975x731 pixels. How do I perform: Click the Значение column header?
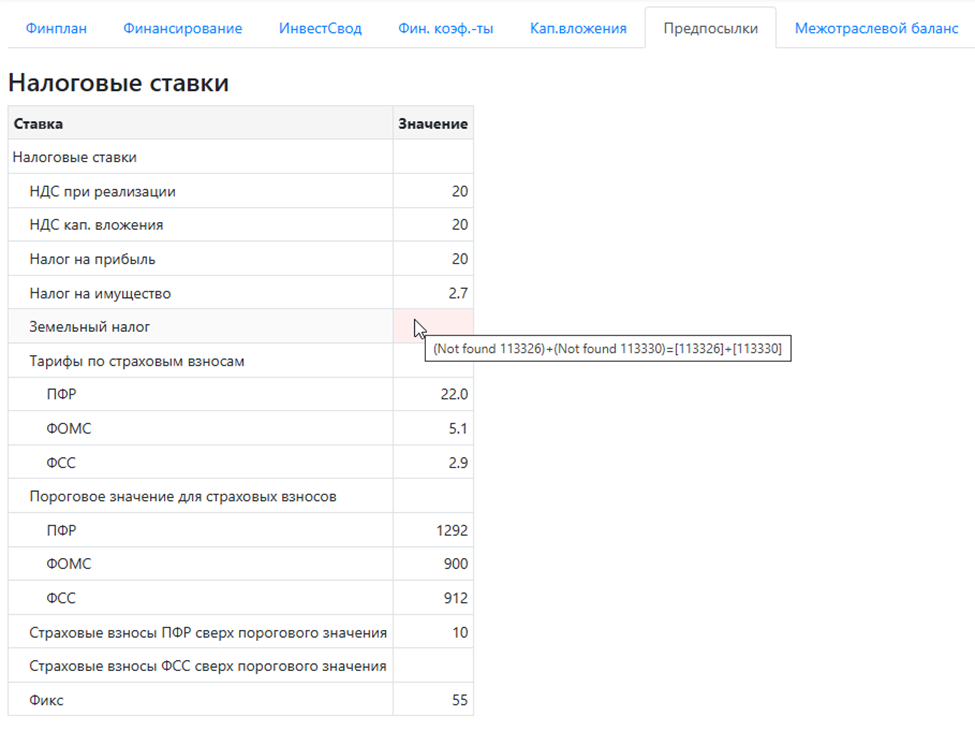(433, 124)
